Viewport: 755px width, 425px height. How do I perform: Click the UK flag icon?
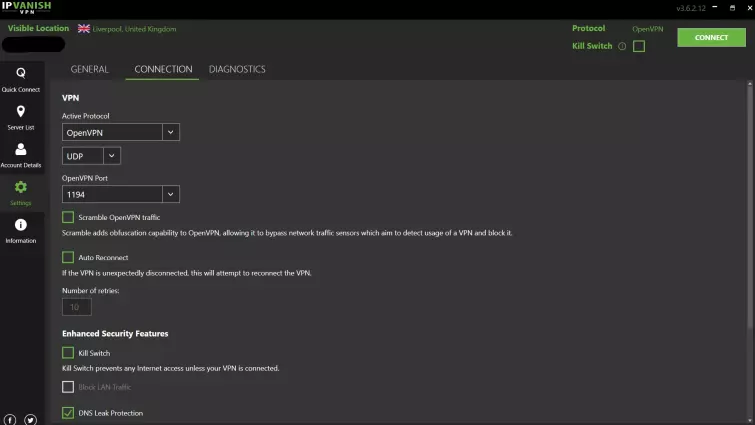[84, 29]
